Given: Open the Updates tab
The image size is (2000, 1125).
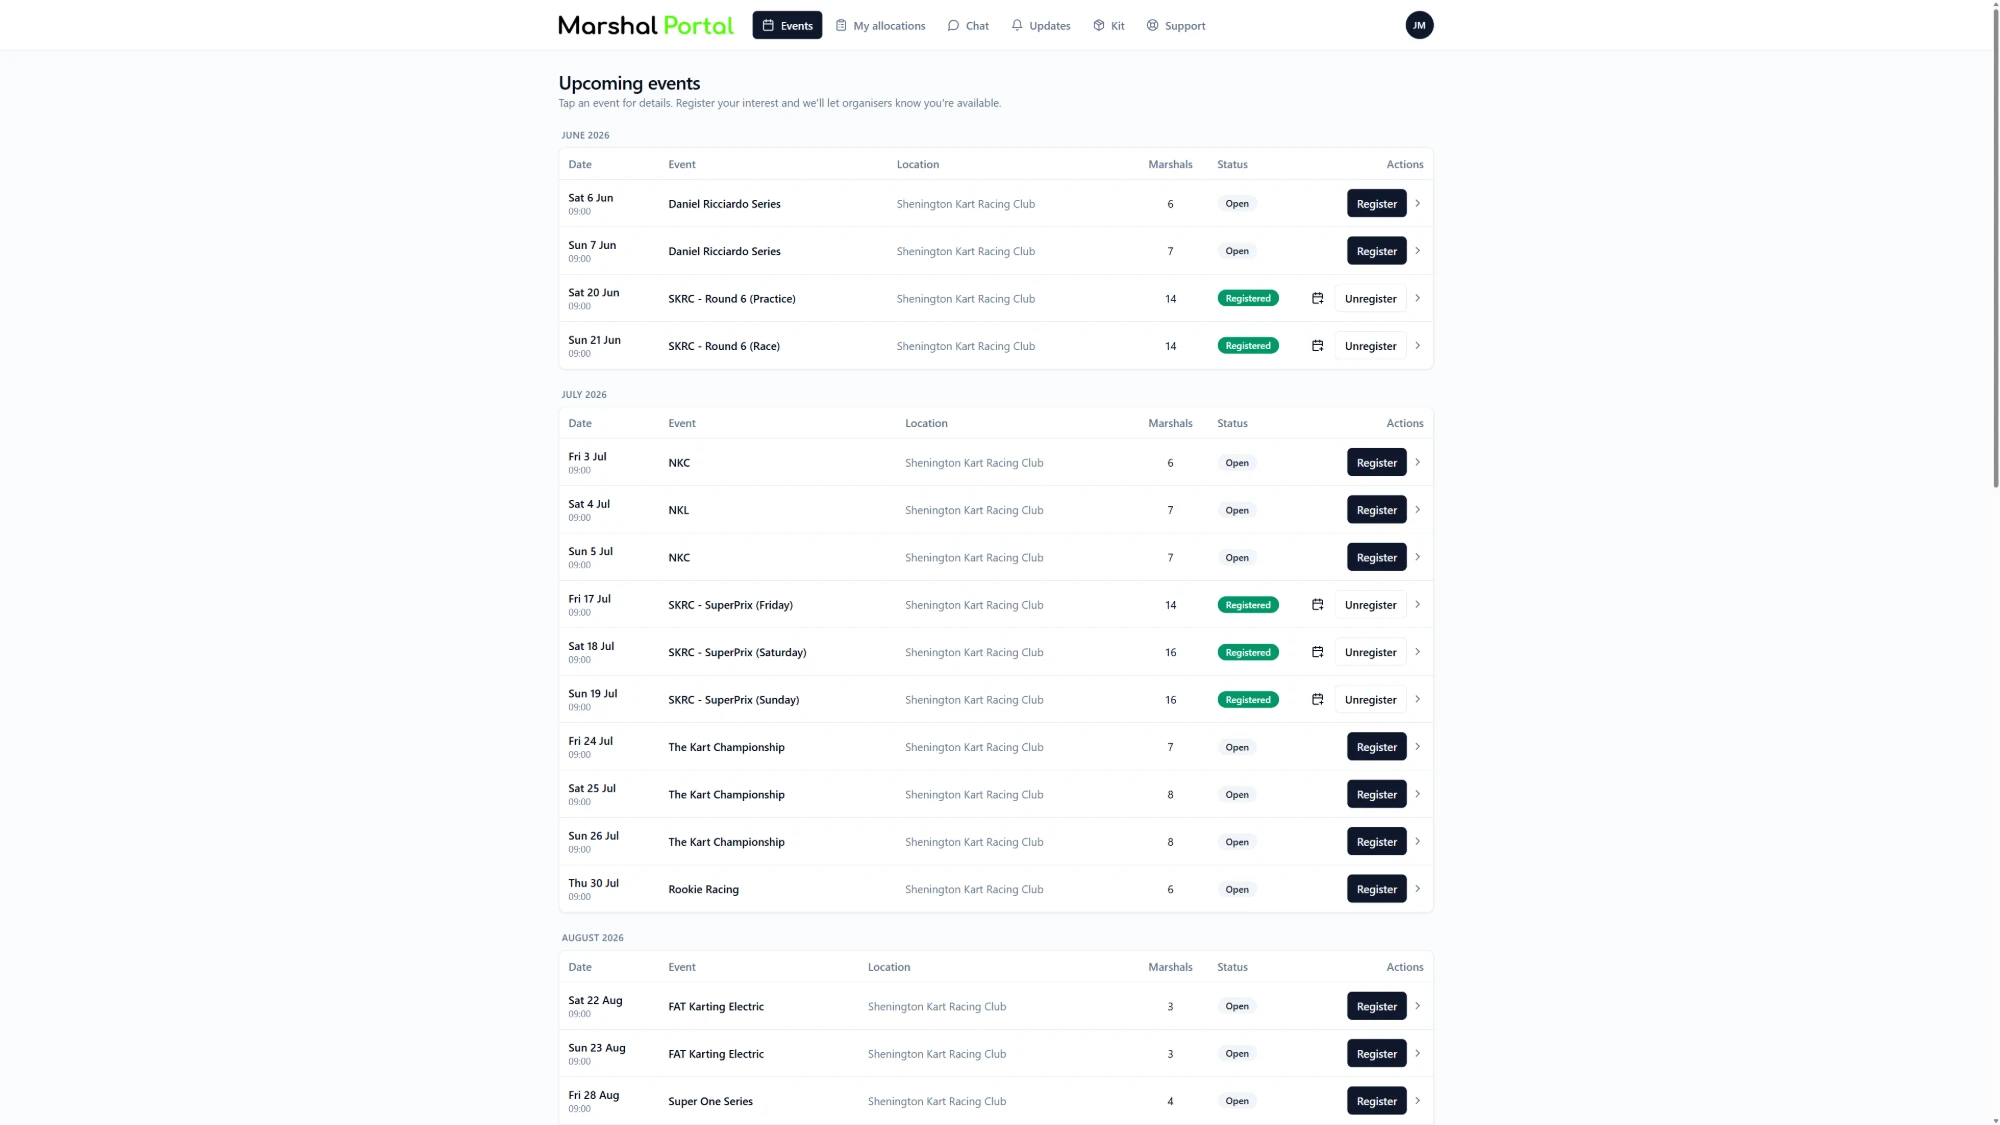Looking at the screenshot, I should (x=1040, y=25).
